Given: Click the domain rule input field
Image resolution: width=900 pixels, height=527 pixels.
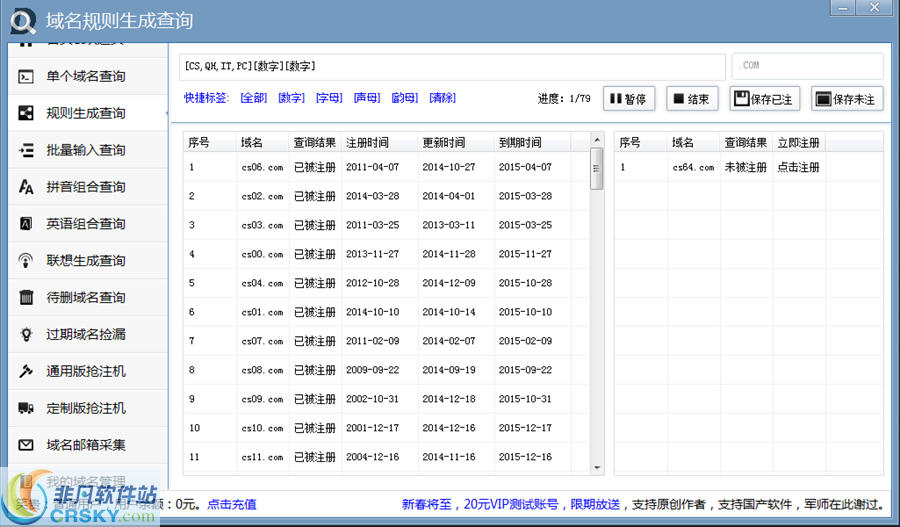Looking at the screenshot, I should coord(450,66).
